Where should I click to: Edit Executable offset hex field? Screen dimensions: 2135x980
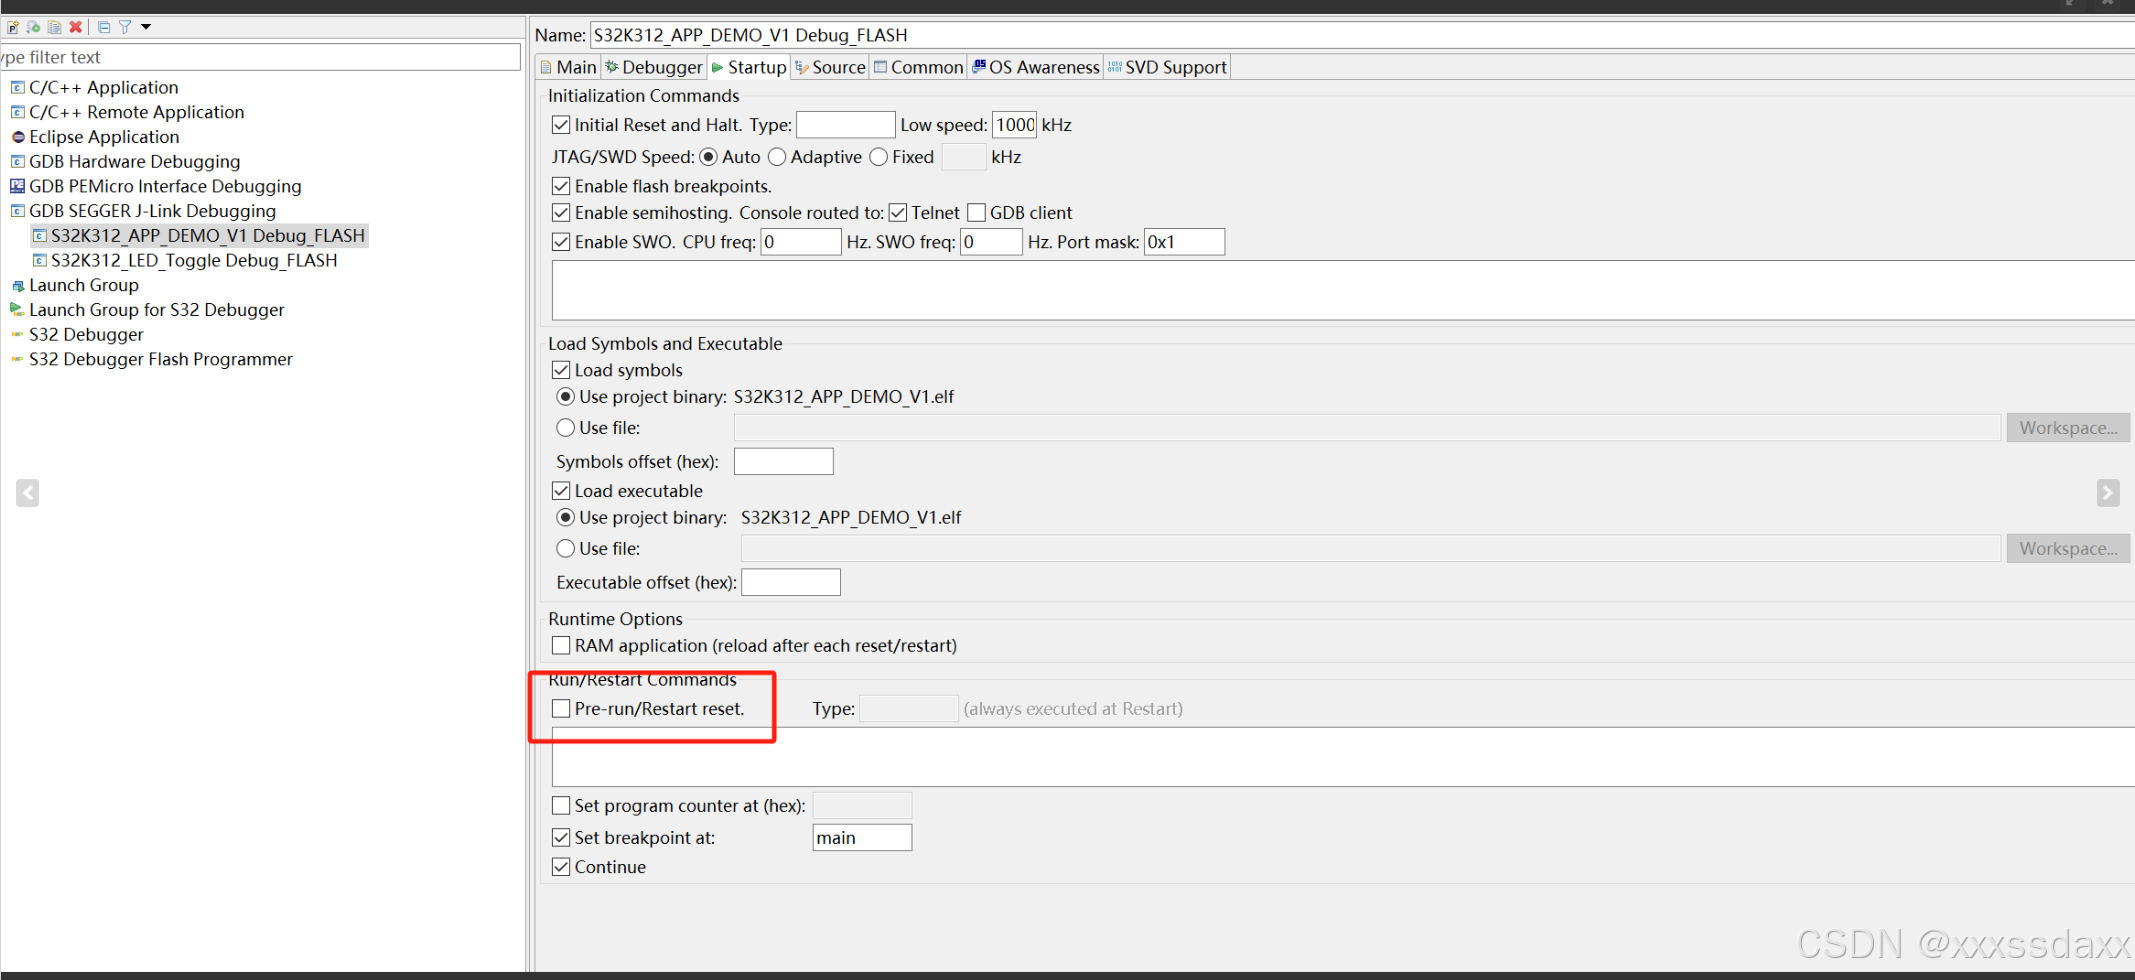(791, 582)
